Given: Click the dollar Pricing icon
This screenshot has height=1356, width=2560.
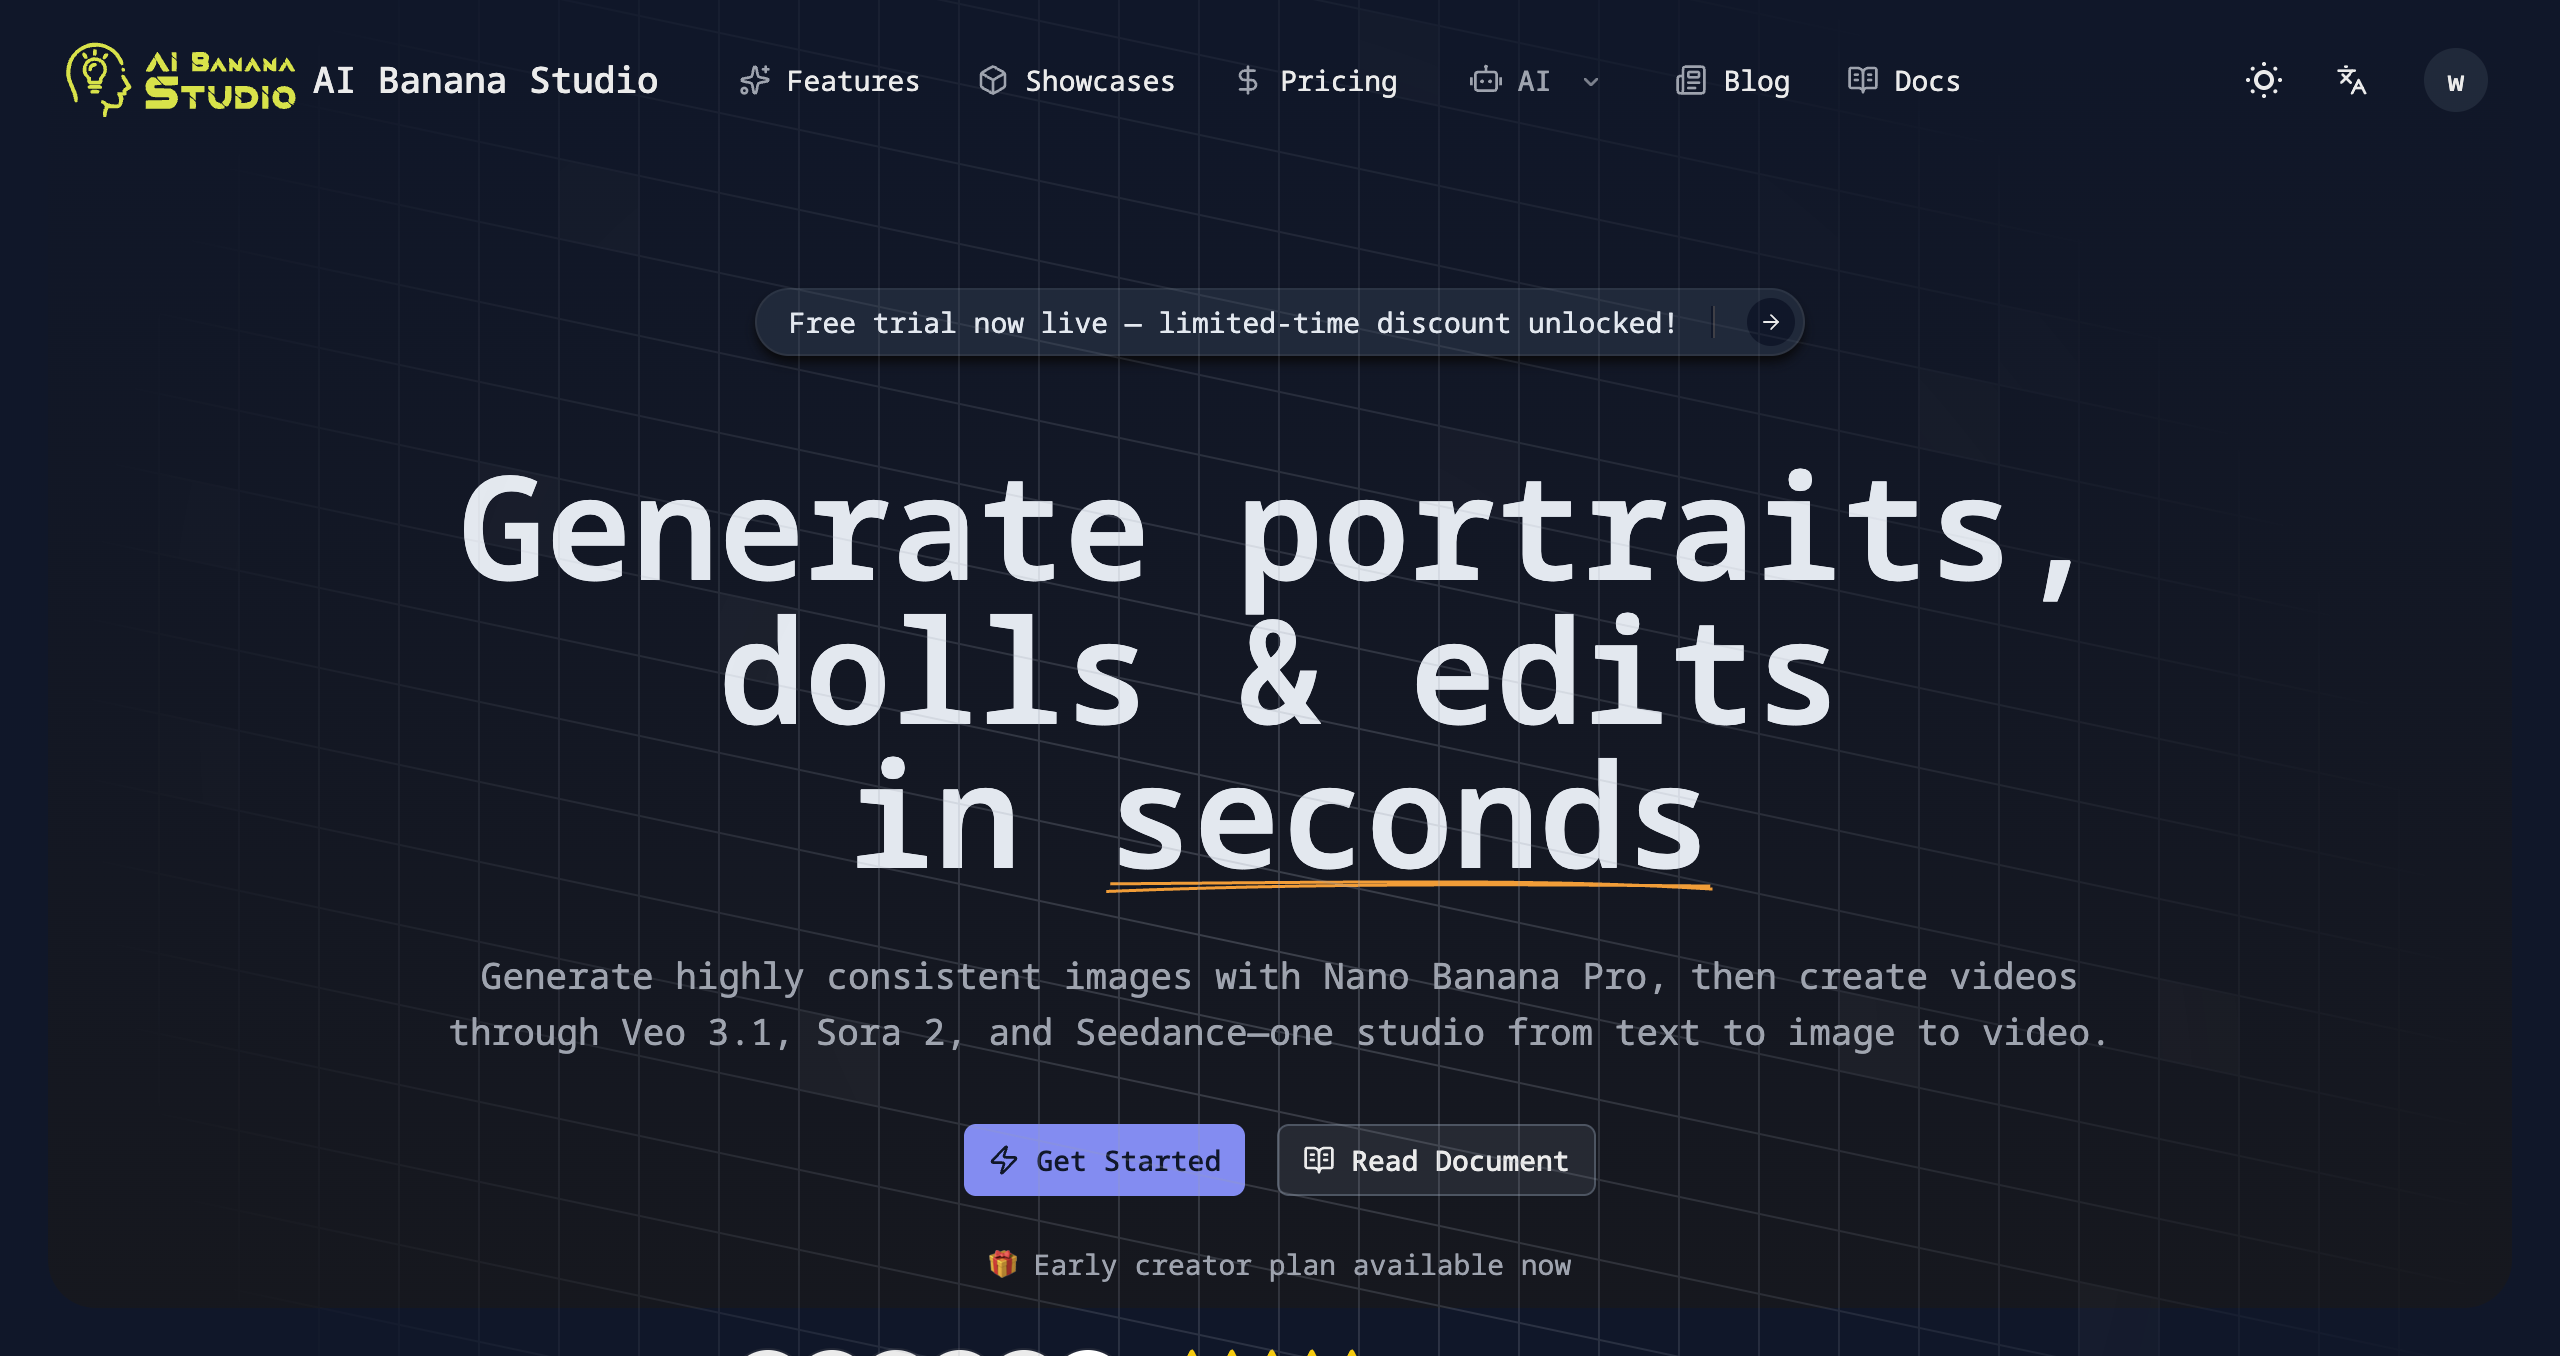Looking at the screenshot, I should (x=1246, y=80).
